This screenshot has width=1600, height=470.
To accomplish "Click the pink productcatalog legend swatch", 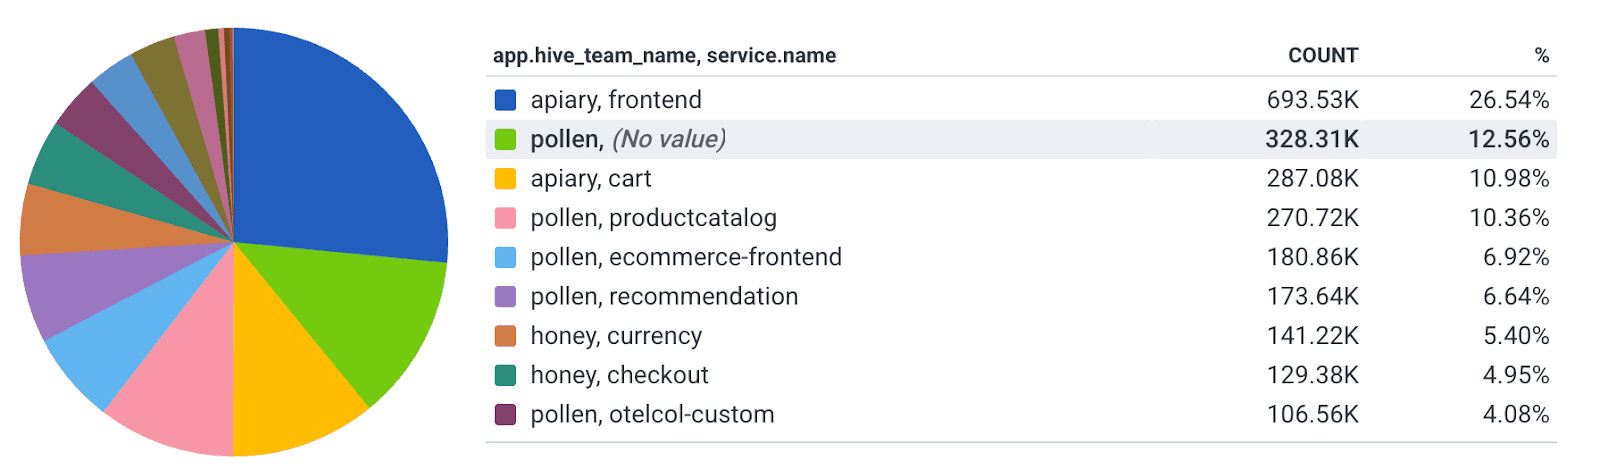I will [505, 218].
